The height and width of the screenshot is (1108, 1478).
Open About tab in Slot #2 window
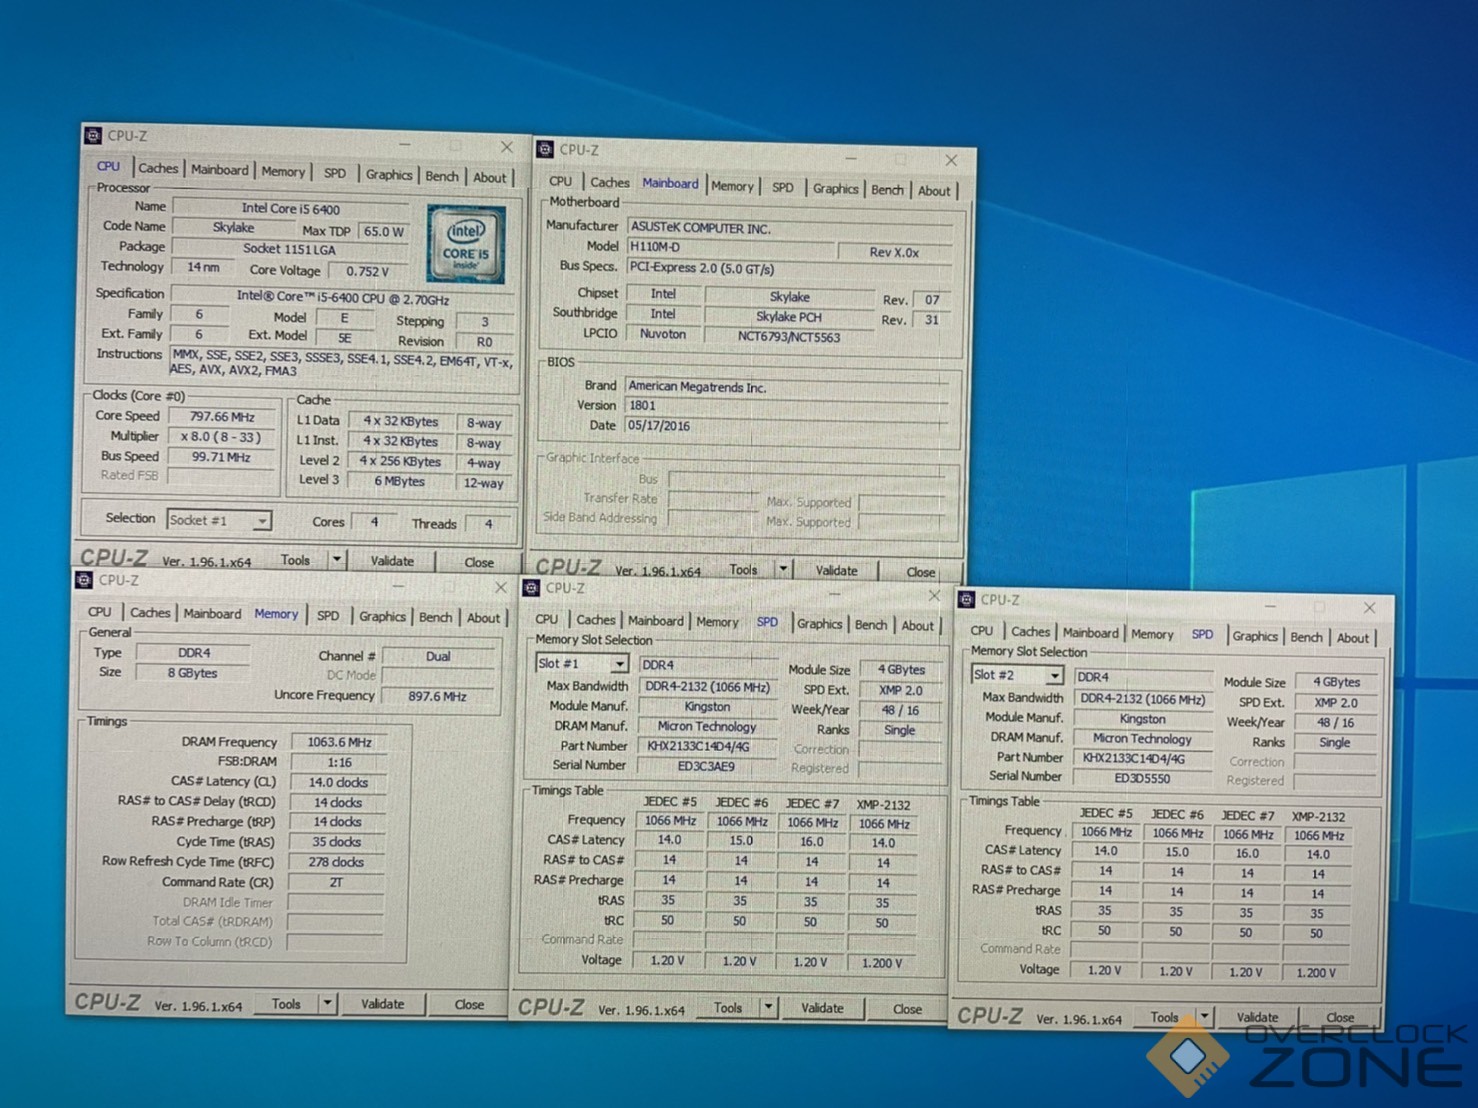pos(1352,638)
